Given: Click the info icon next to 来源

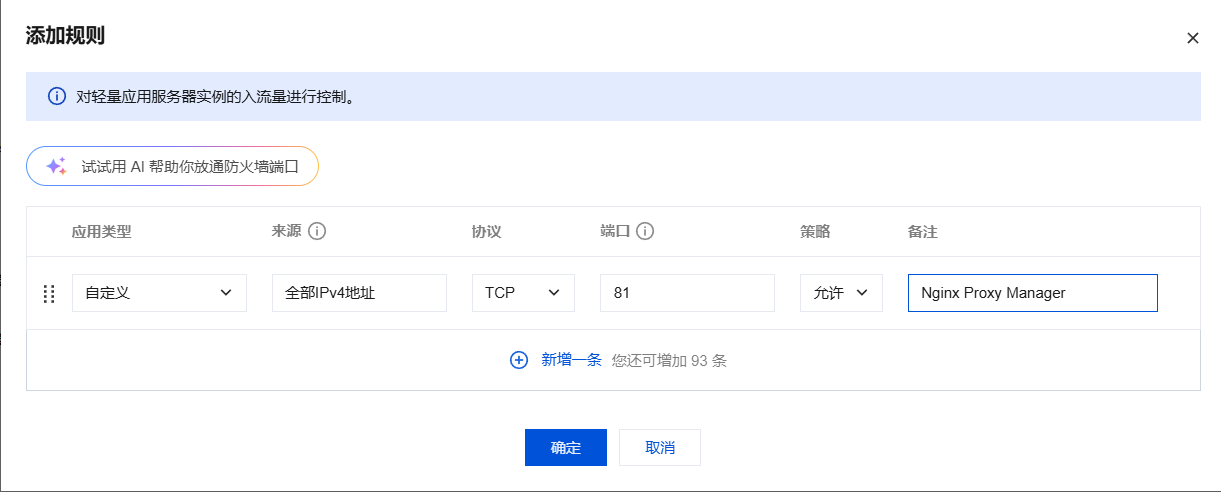Looking at the screenshot, I should point(317,231).
